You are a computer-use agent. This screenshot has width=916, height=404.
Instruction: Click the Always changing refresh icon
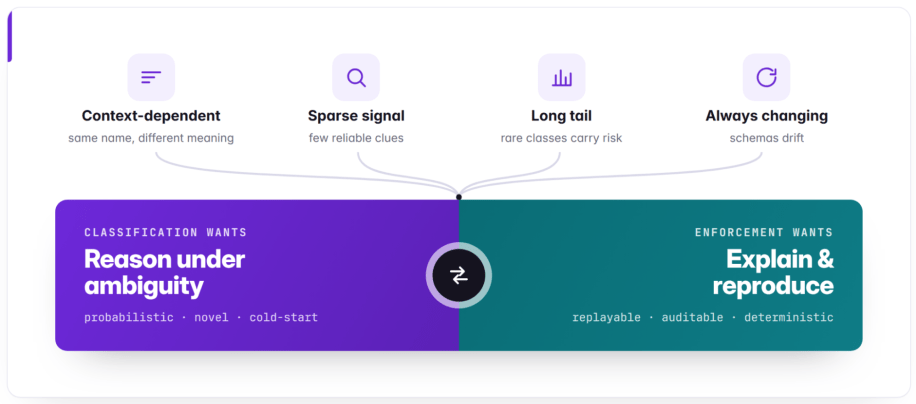(766, 77)
